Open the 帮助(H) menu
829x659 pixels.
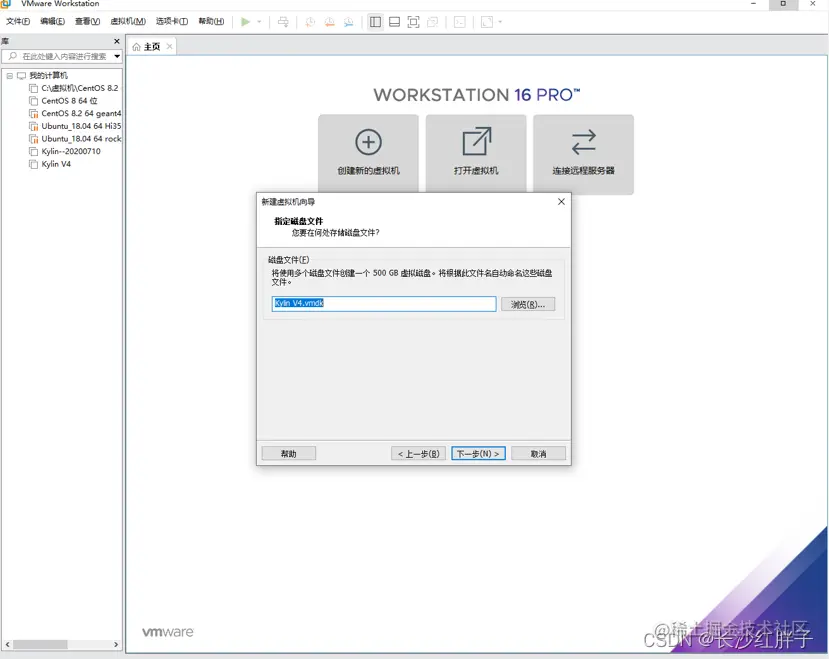(x=211, y=21)
